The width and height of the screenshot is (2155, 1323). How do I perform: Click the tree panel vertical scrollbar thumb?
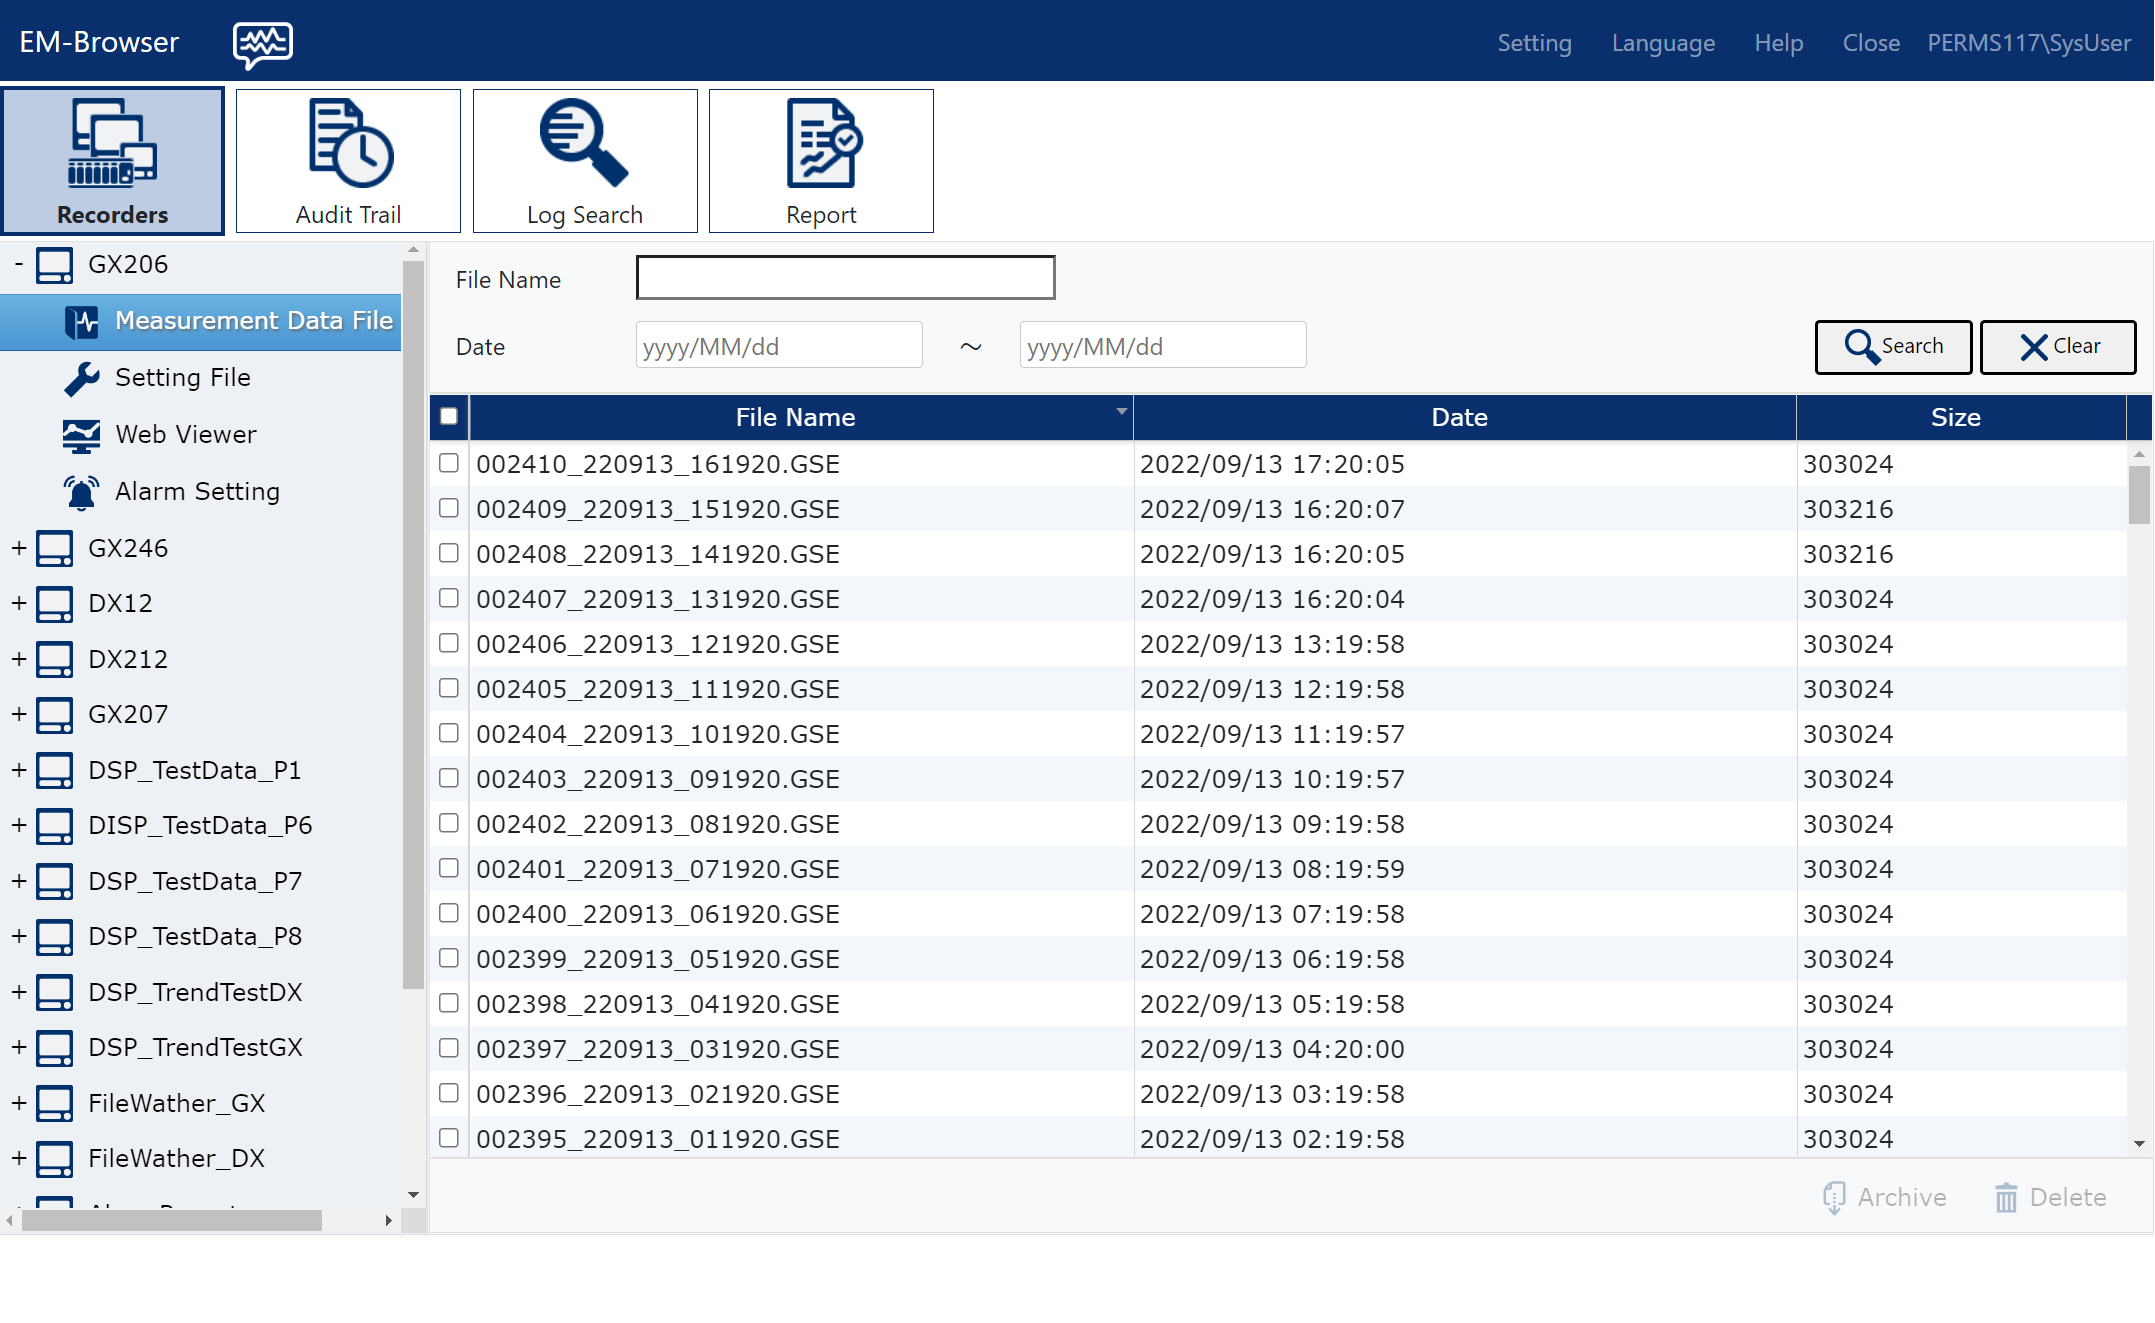click(x=413, y=625)
